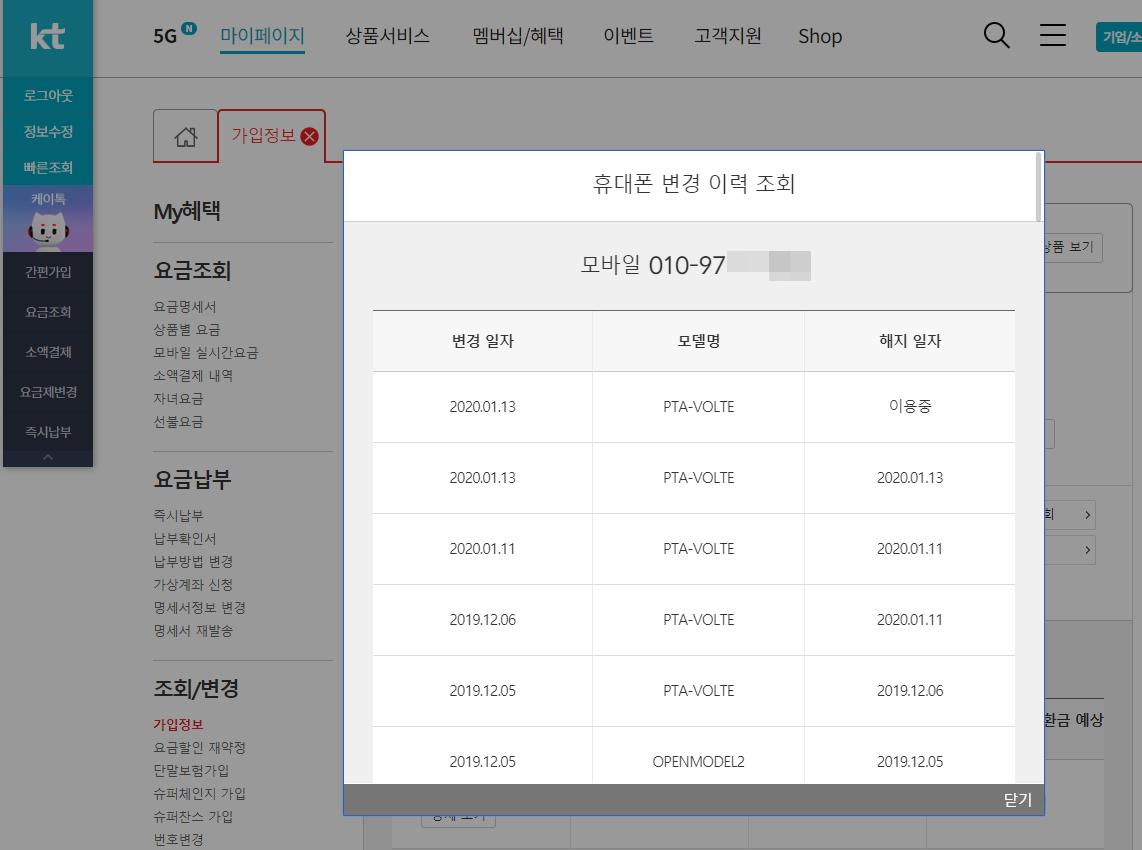Open My혜택 heading link
1142x850 pixels.
[187, 211]
